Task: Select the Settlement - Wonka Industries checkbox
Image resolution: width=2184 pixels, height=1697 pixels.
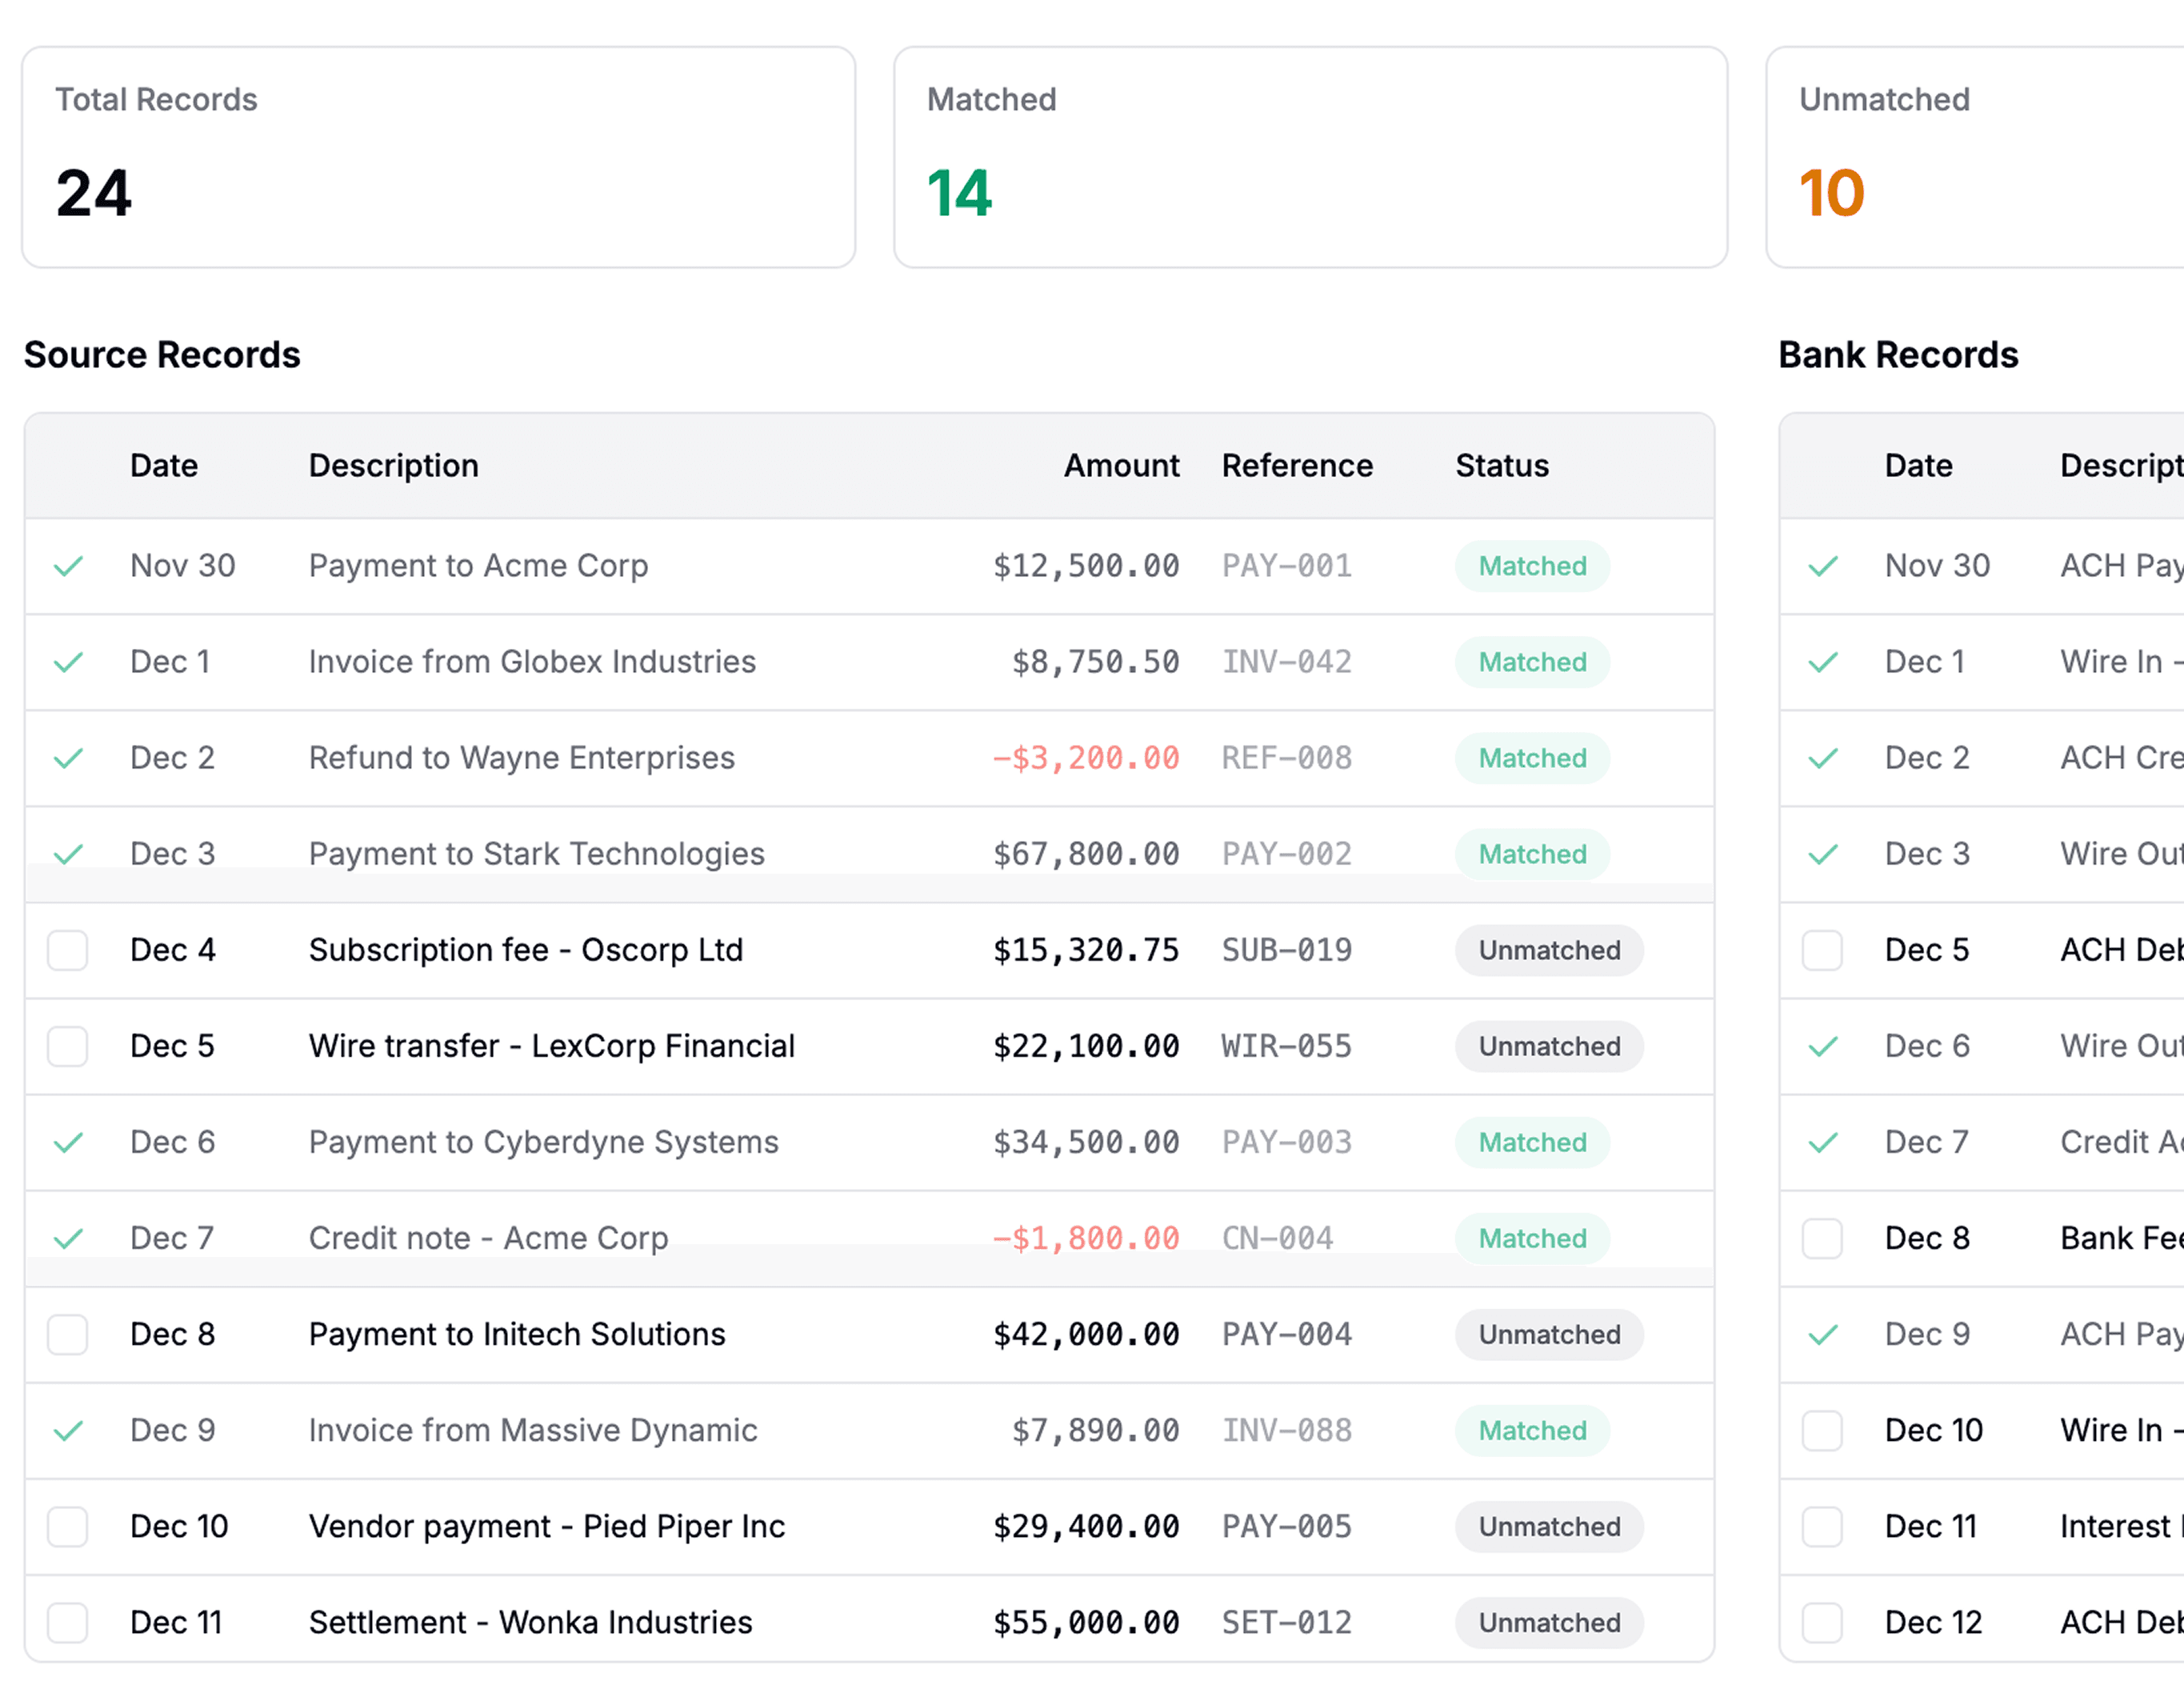Action: click(x=68, y=1622)
